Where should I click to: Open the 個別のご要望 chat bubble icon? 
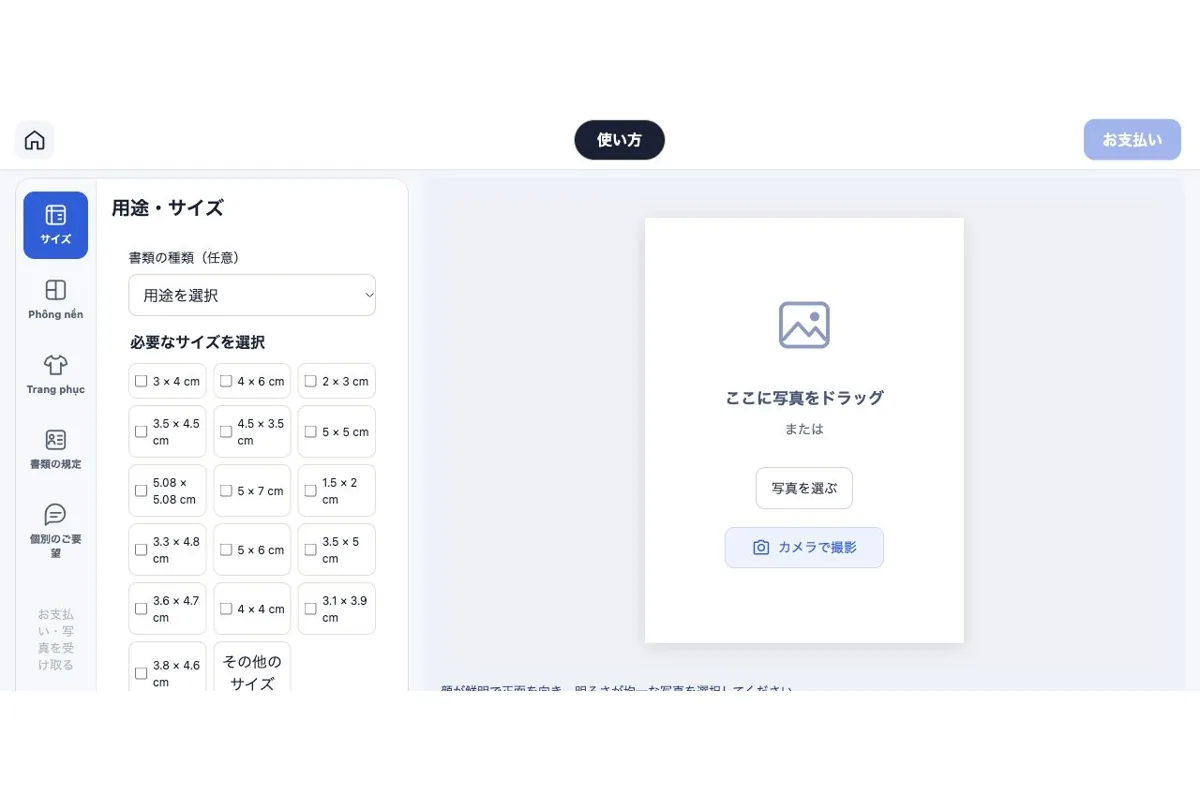pyautogui.click(x=56, y=515)
